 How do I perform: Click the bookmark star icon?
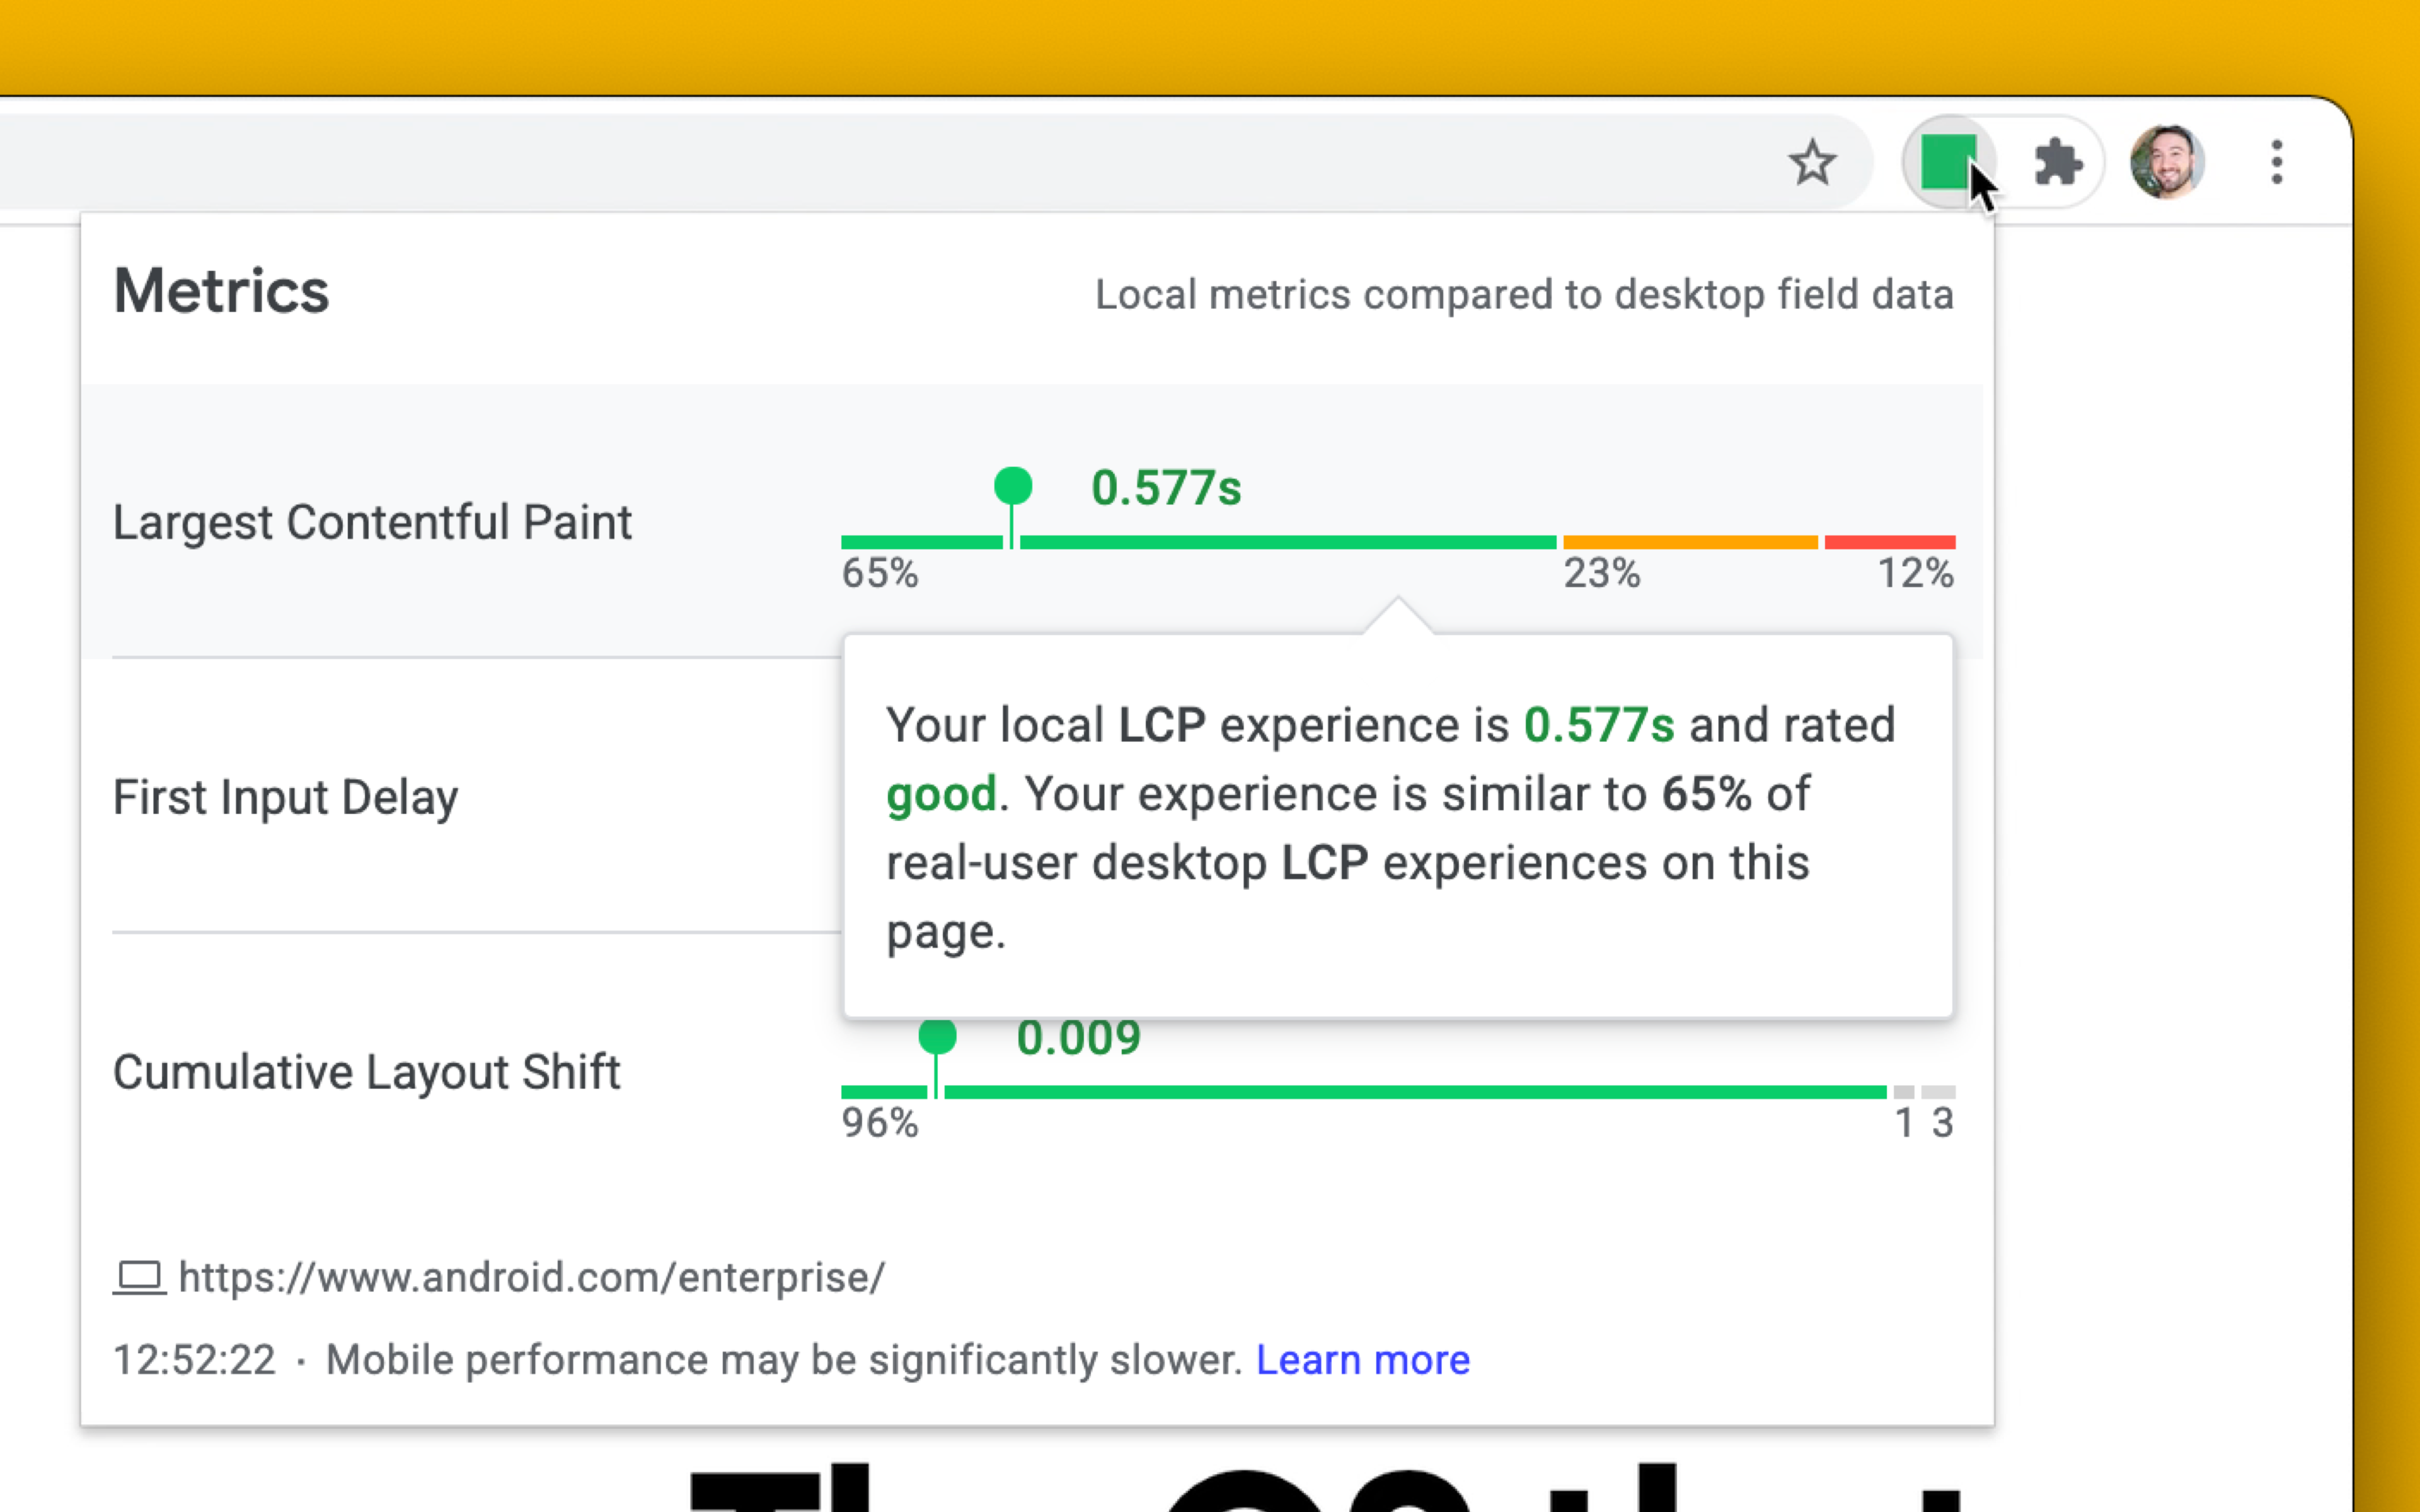tap(1811, 163)
